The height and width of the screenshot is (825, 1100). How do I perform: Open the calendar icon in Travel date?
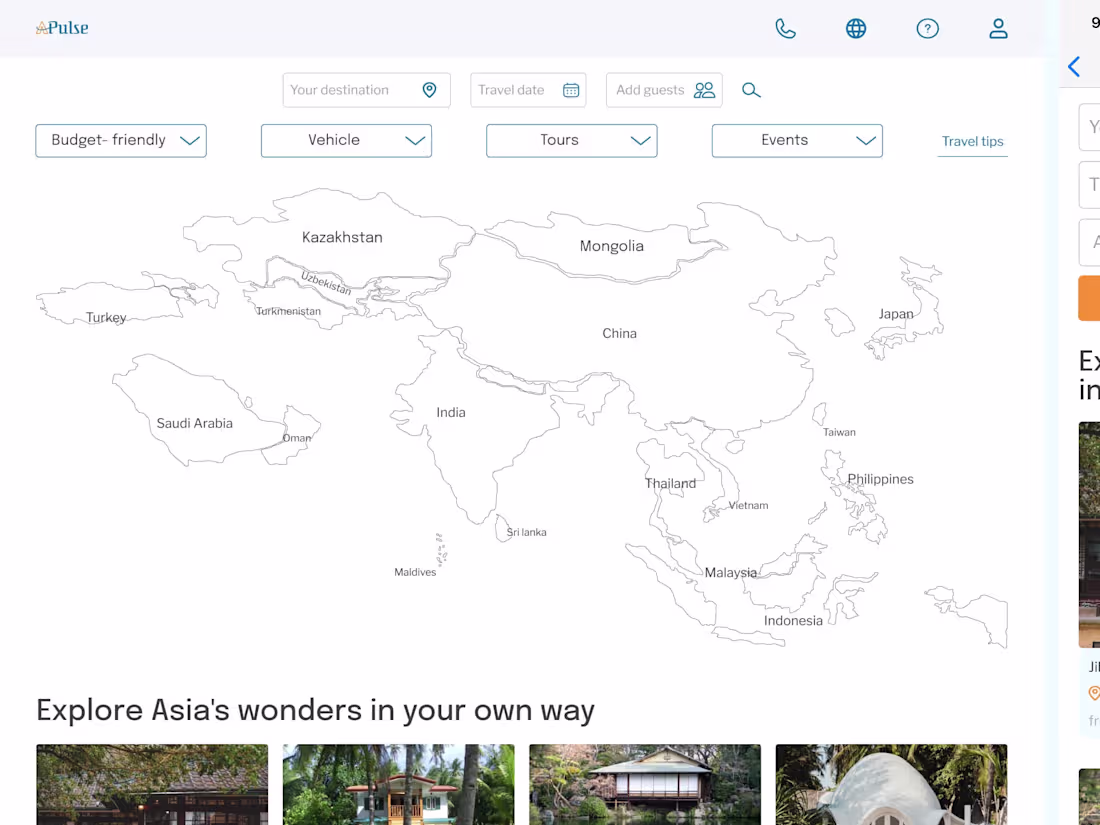pyautogui.click(x=571, y=90)
